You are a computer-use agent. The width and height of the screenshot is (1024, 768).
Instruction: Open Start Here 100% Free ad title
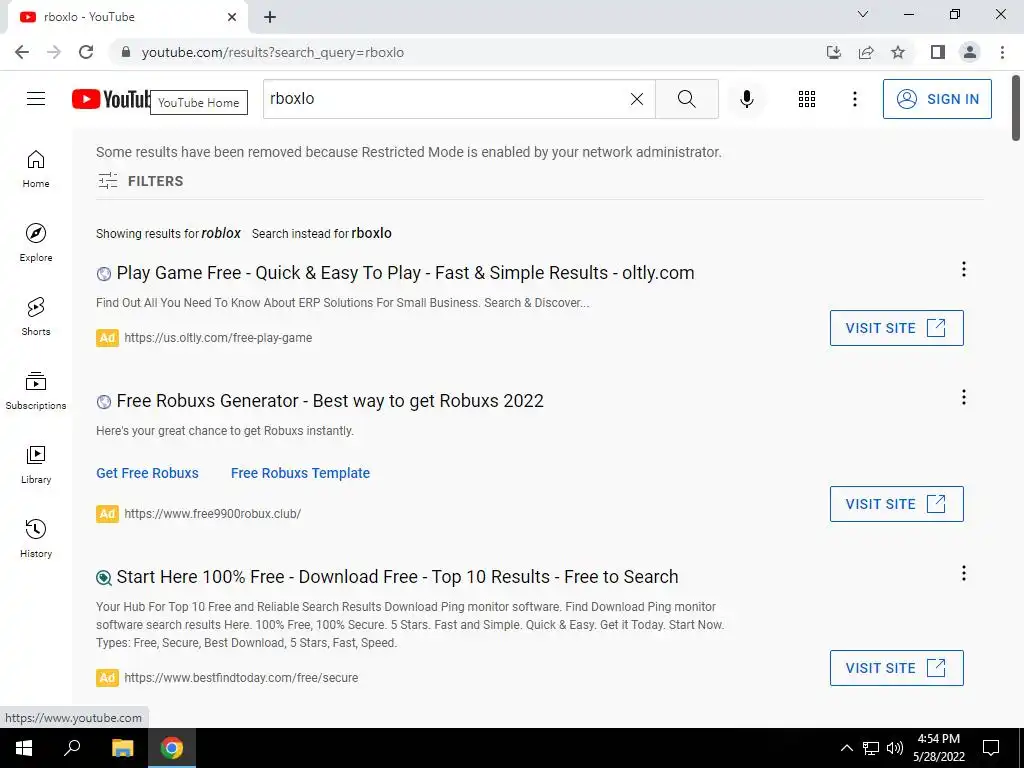[397, 577]
